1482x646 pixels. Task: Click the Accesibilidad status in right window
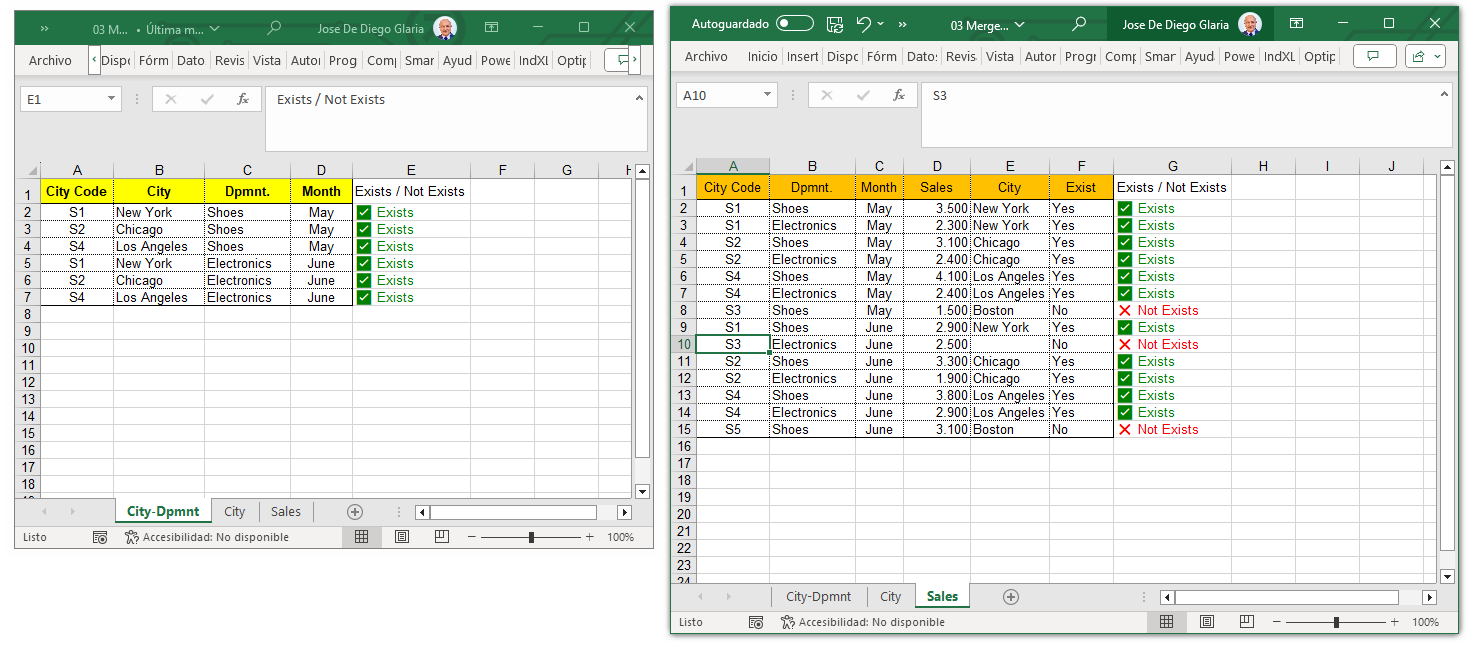point(862,622)
